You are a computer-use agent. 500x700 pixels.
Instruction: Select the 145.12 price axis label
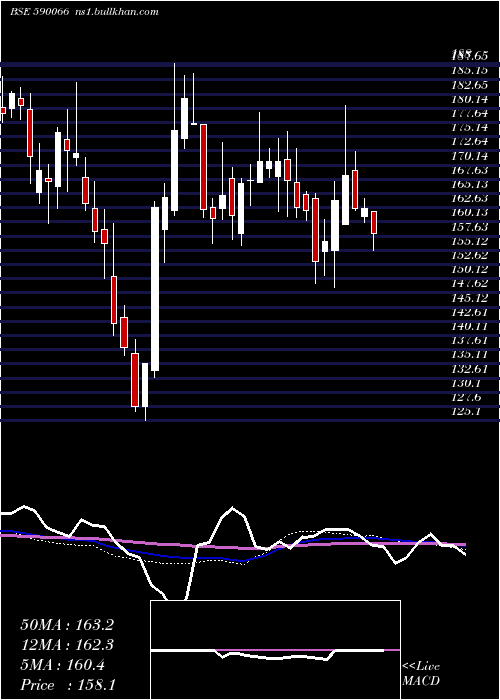[x=469, y=298]
